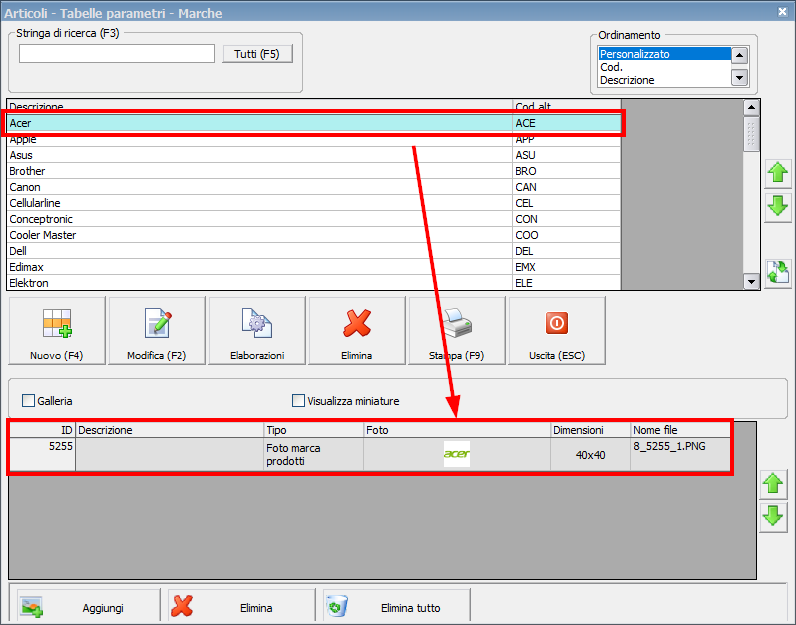Click Uscita (ESC) power button

click(x=557, y=331)
